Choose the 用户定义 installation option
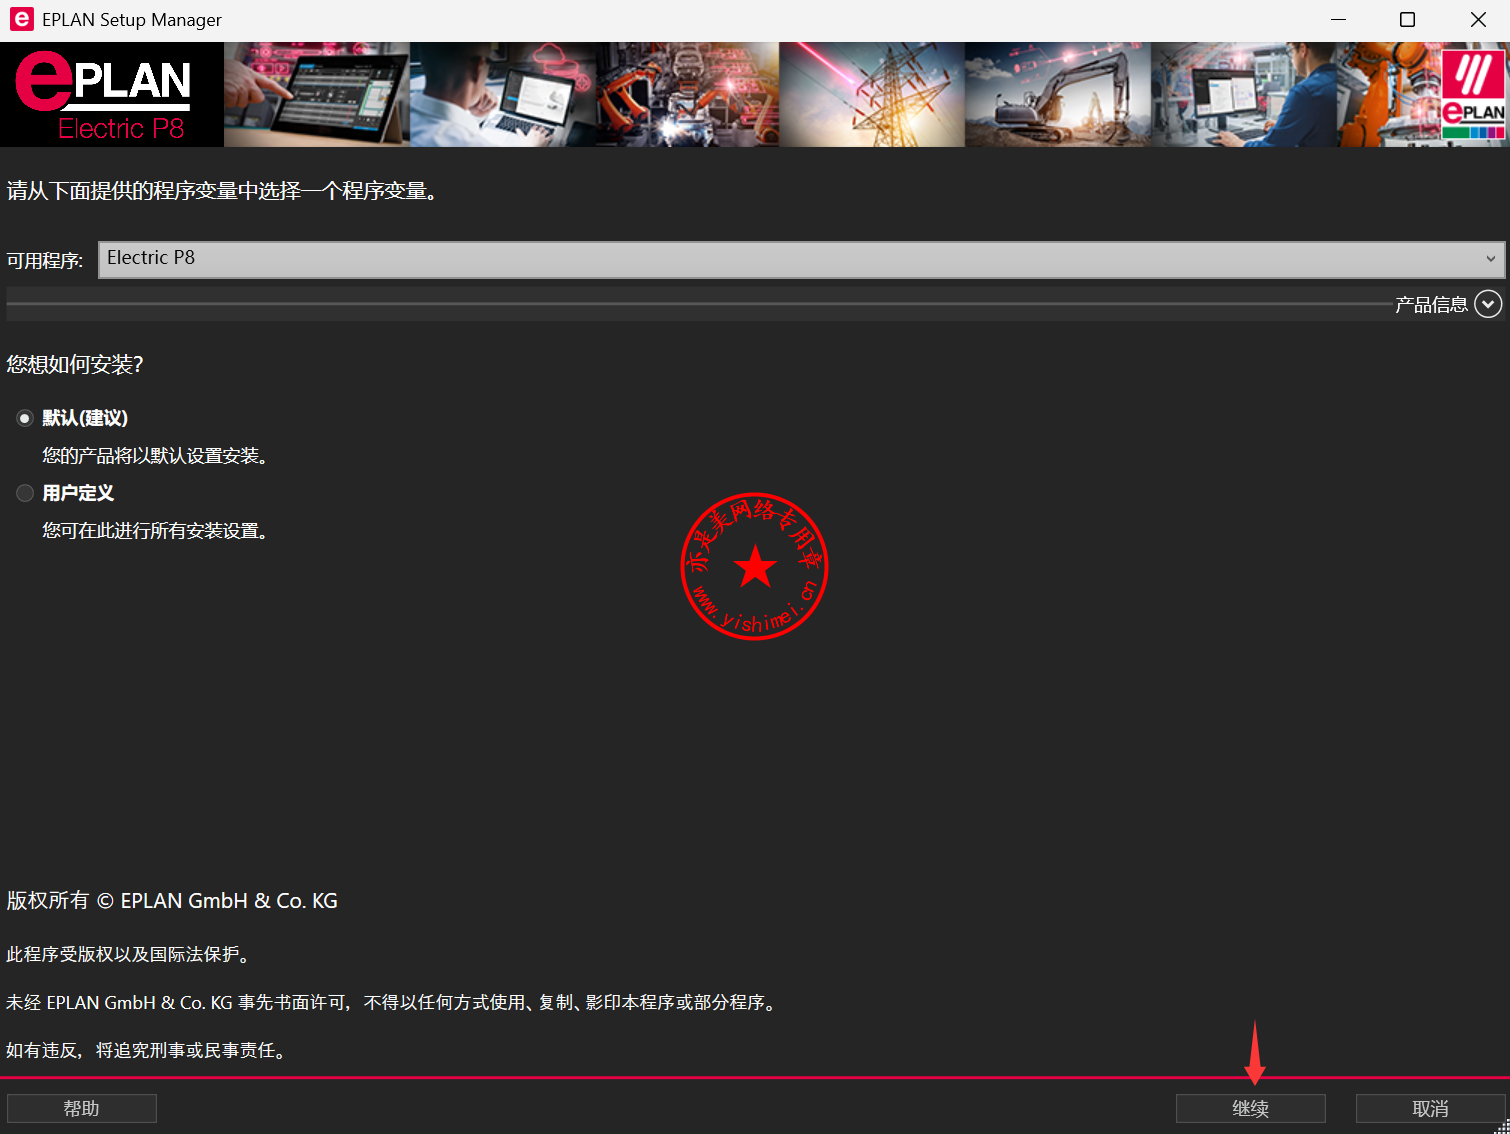1510x1134 pixels. click(25, 493)
